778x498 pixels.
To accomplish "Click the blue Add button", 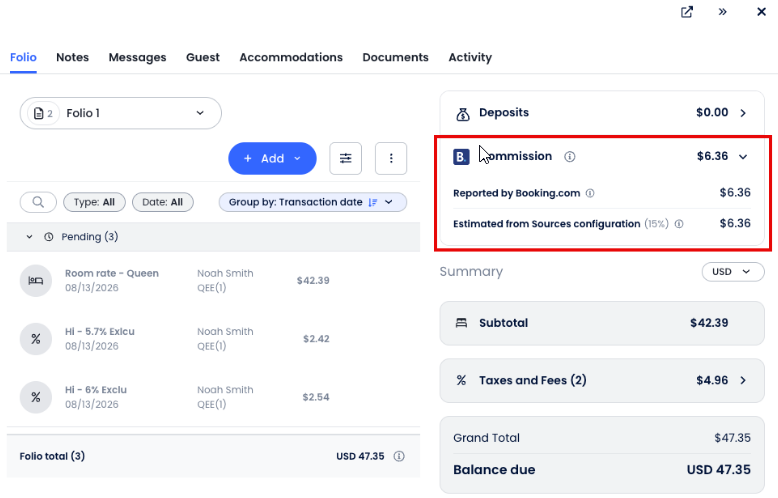I will point(272,158).
